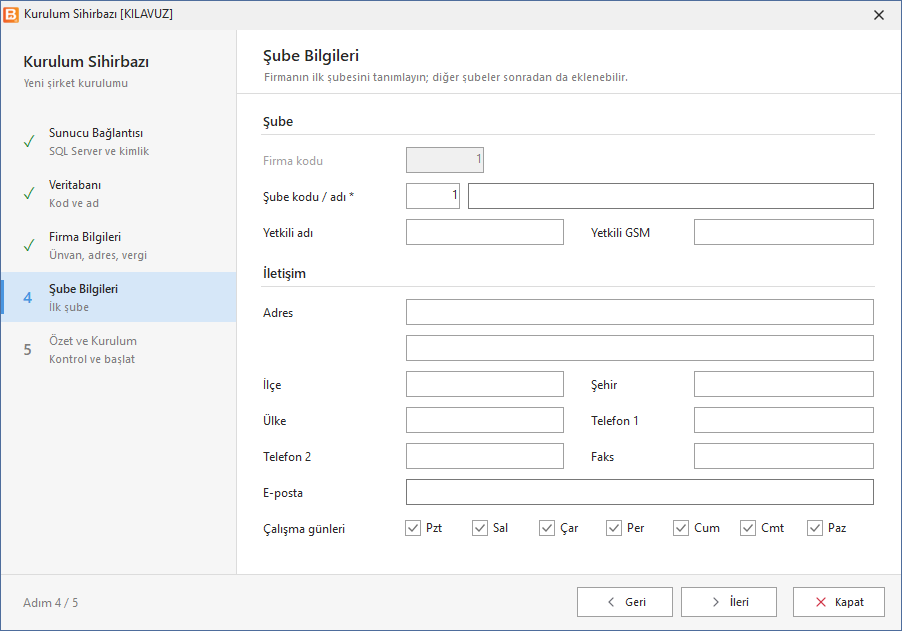Proceed with the İleri button
Image resolution: width=902 pixels, height=631 pixels.
point(729,602)
